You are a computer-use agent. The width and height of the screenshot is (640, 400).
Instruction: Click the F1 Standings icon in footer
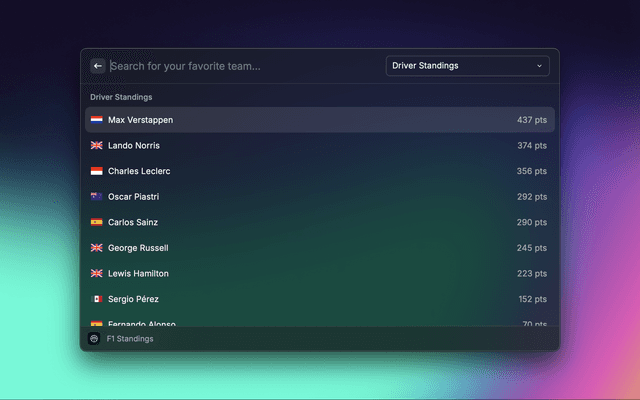tap(94, 339)
